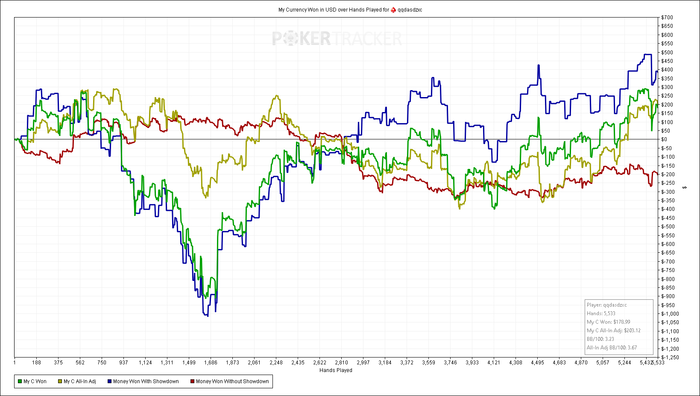
Task: Select 'Money Won Without Showdown' legend label
Action: point(232,381)
